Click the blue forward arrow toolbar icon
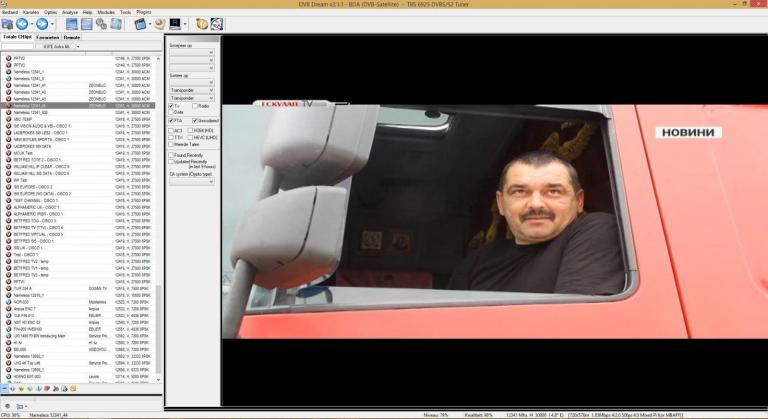768x419 pixels. click(x=41, y=23)
